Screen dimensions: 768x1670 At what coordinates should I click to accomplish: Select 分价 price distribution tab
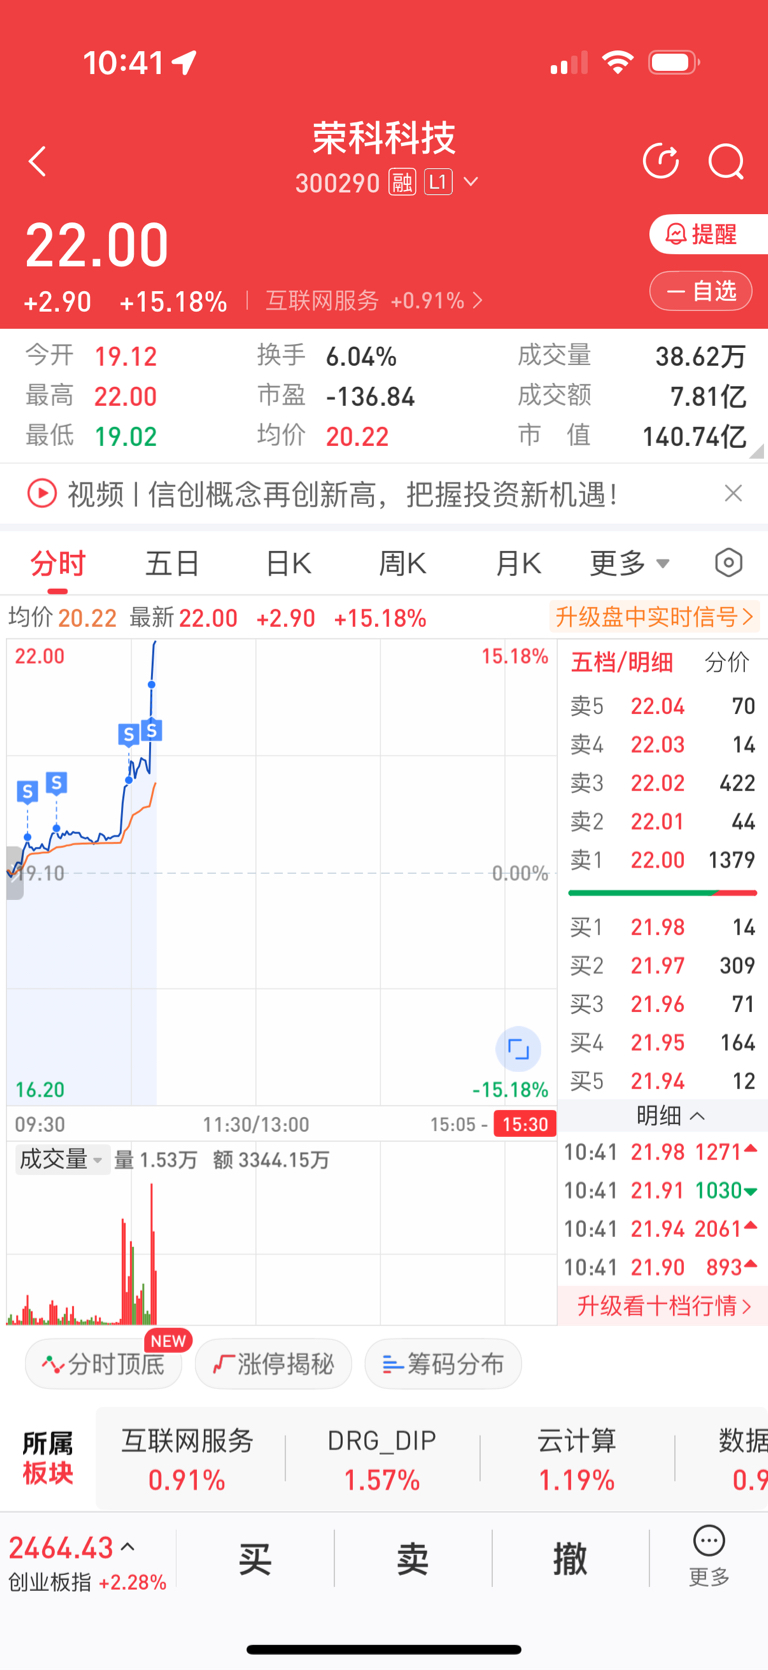pyautogui.click(x=727, y=662)
